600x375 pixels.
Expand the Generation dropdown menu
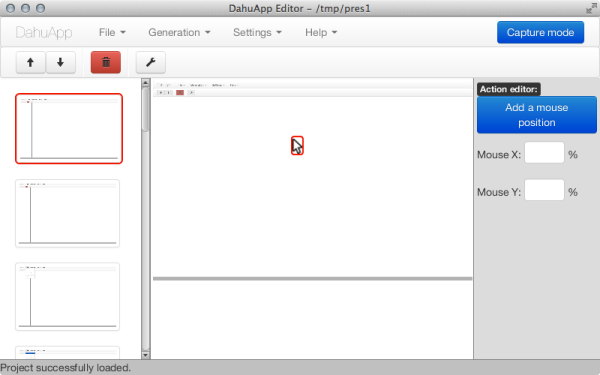coord(179,33)
